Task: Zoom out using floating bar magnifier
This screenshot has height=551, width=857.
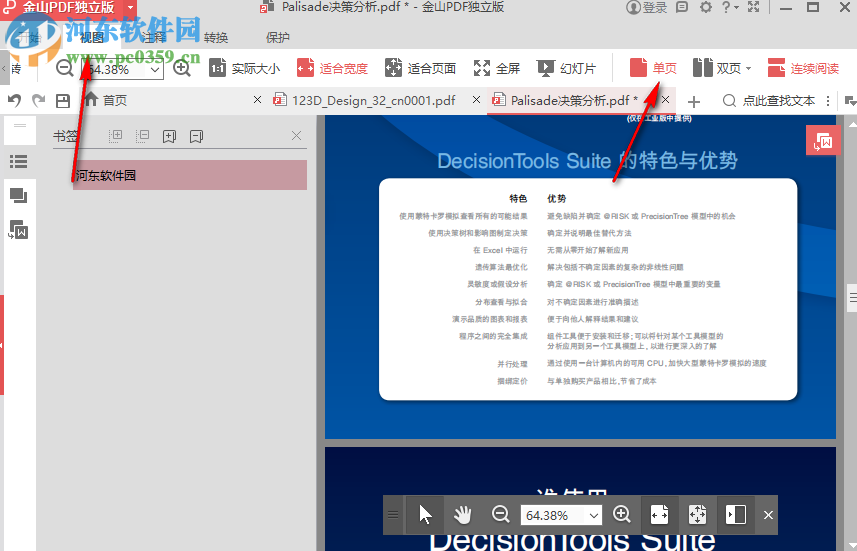Action: click(500, 514)
